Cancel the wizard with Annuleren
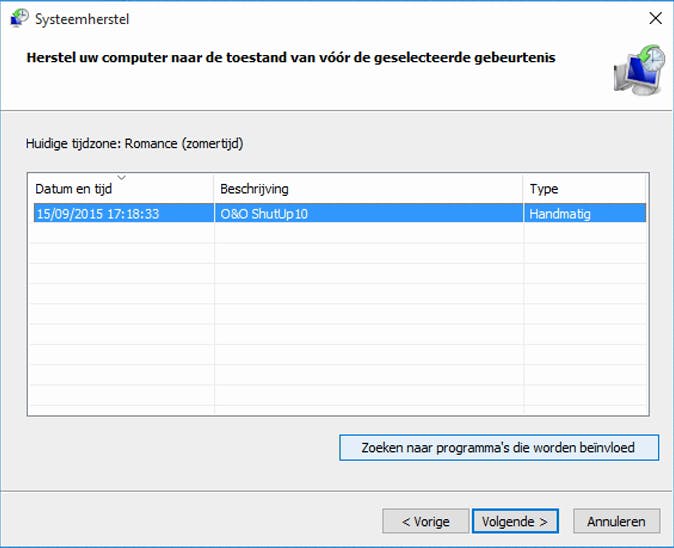The height and width of the screenshot is (548, 674). click(616, 521)
